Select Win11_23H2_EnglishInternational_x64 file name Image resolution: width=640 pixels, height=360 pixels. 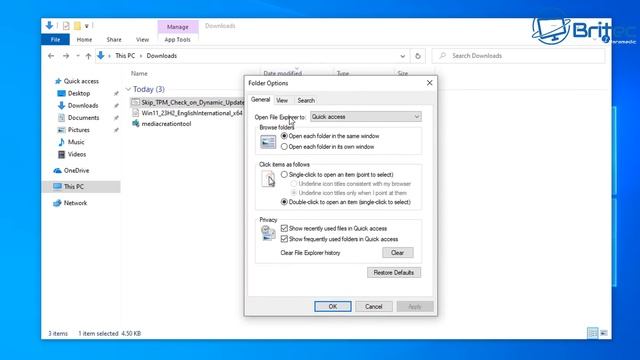click(192, 113)
